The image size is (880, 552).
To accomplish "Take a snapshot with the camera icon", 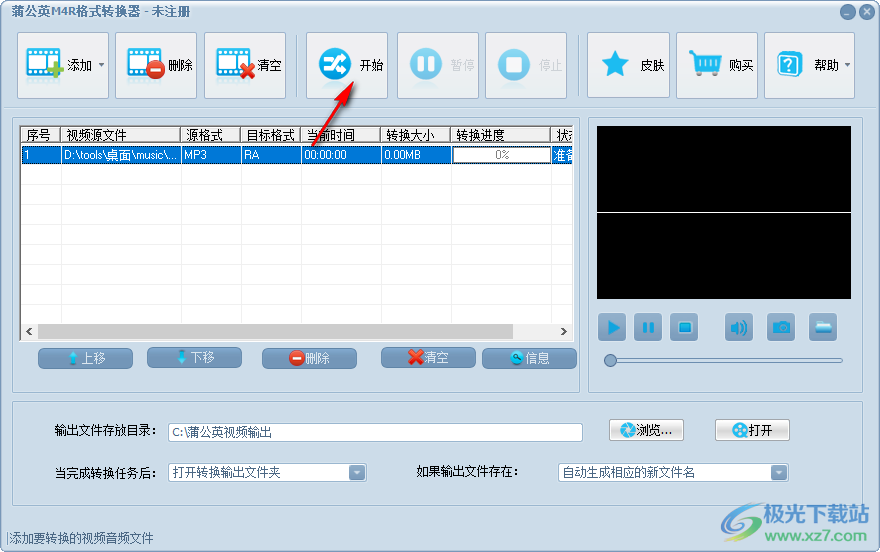I will pyautogui.click(x=781, y=327).
